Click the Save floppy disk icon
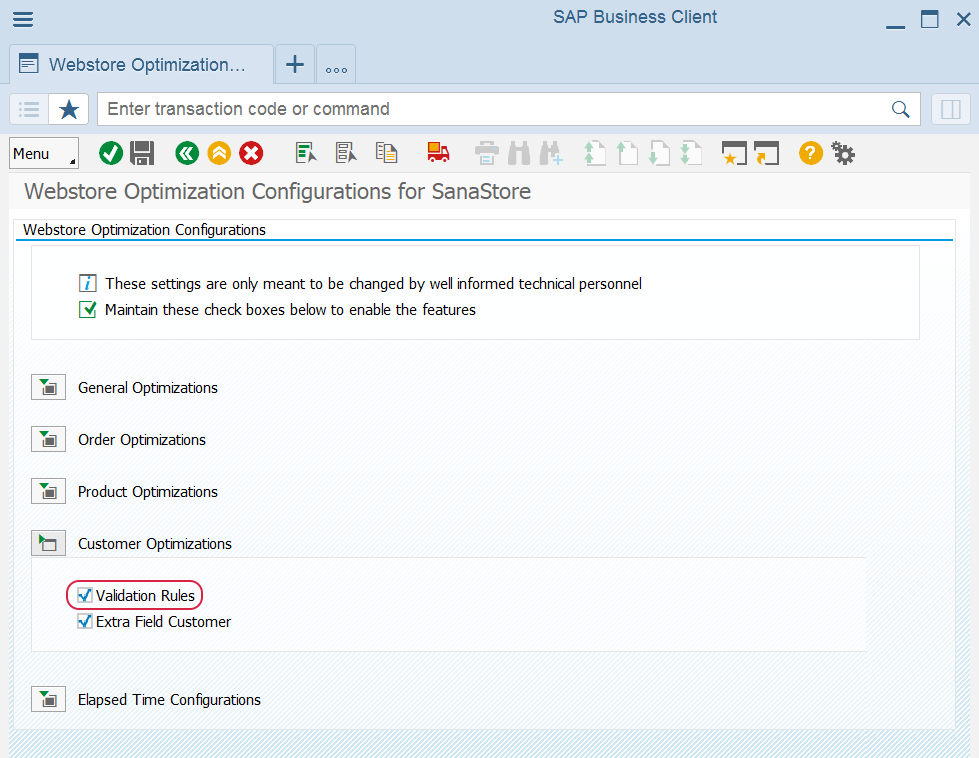 142,153
